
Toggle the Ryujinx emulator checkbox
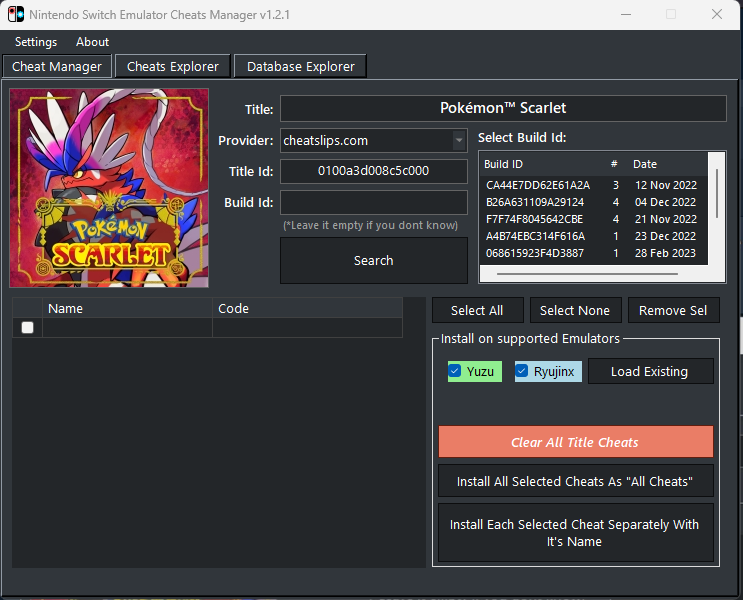(522, 371)
